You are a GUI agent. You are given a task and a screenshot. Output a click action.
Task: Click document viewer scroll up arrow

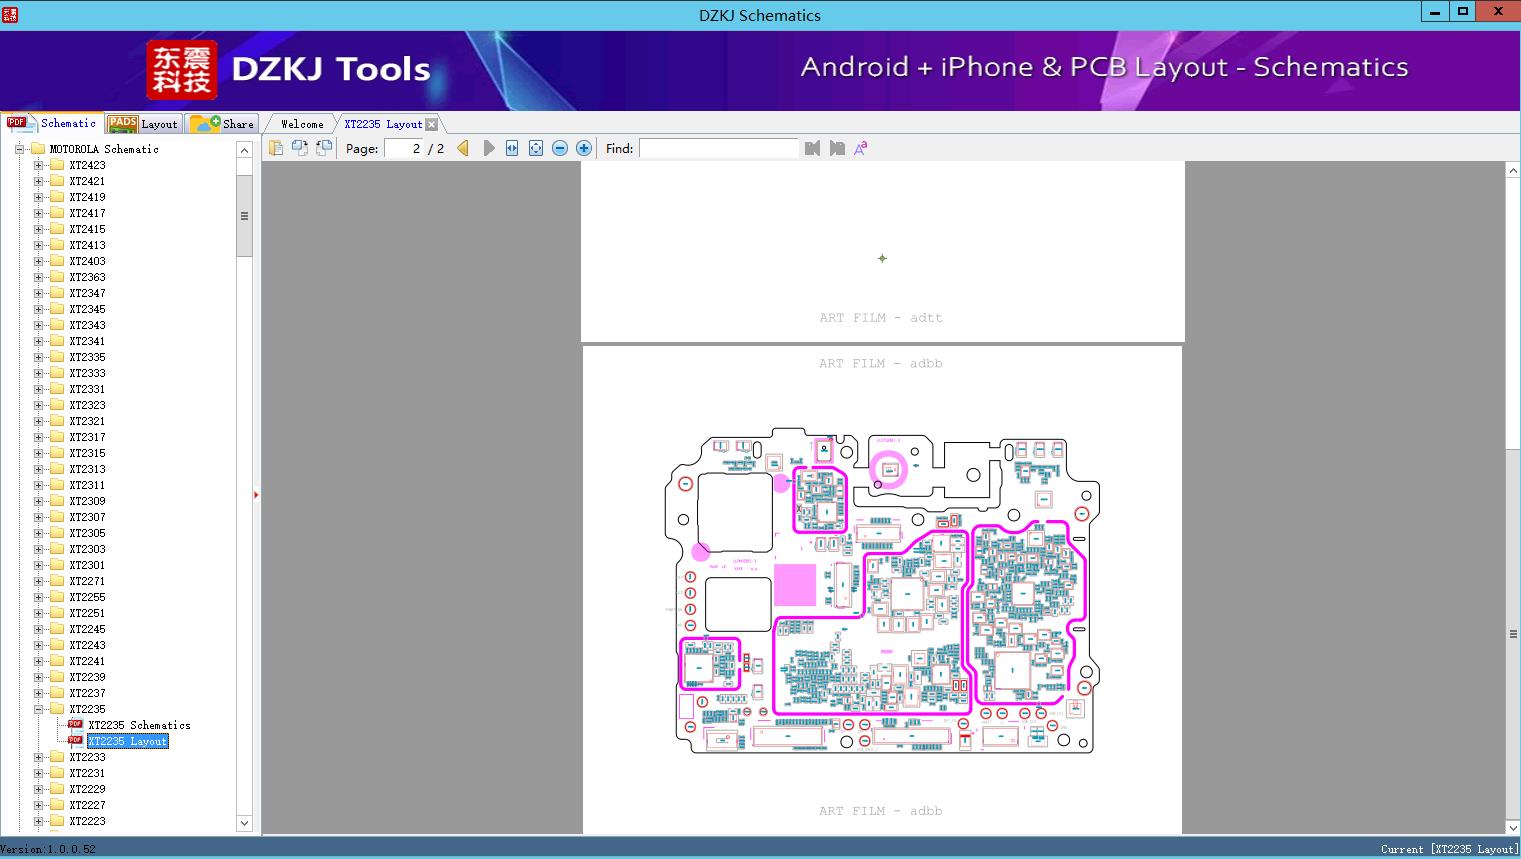1513,171
